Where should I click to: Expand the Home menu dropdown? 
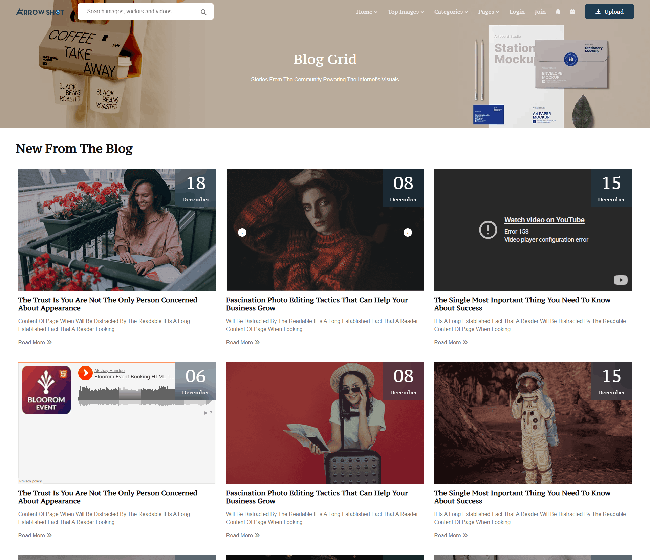(367, 13)
